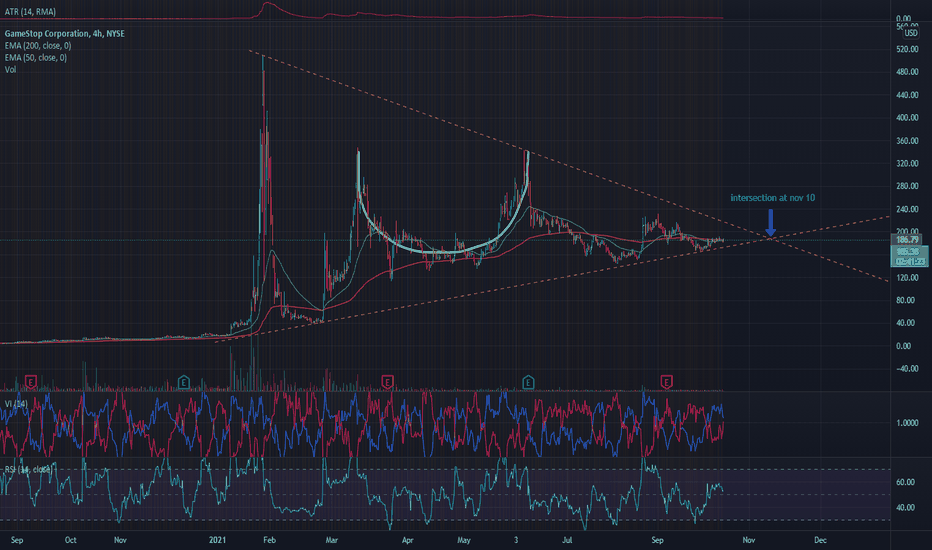The height and width of the screenshot is (550, 932).
Task: Click the 320.00 price axis label
Action: [x=907, y=164]
